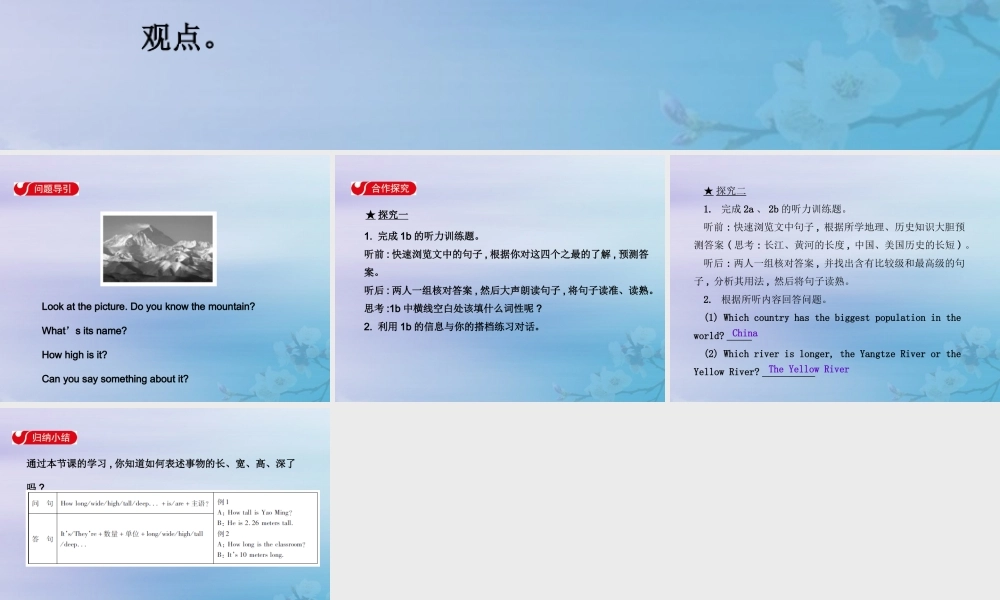Click the ★探究二 heading
Image resolution: width=1000 pixels, height=600 pixels.
(724, 191)
